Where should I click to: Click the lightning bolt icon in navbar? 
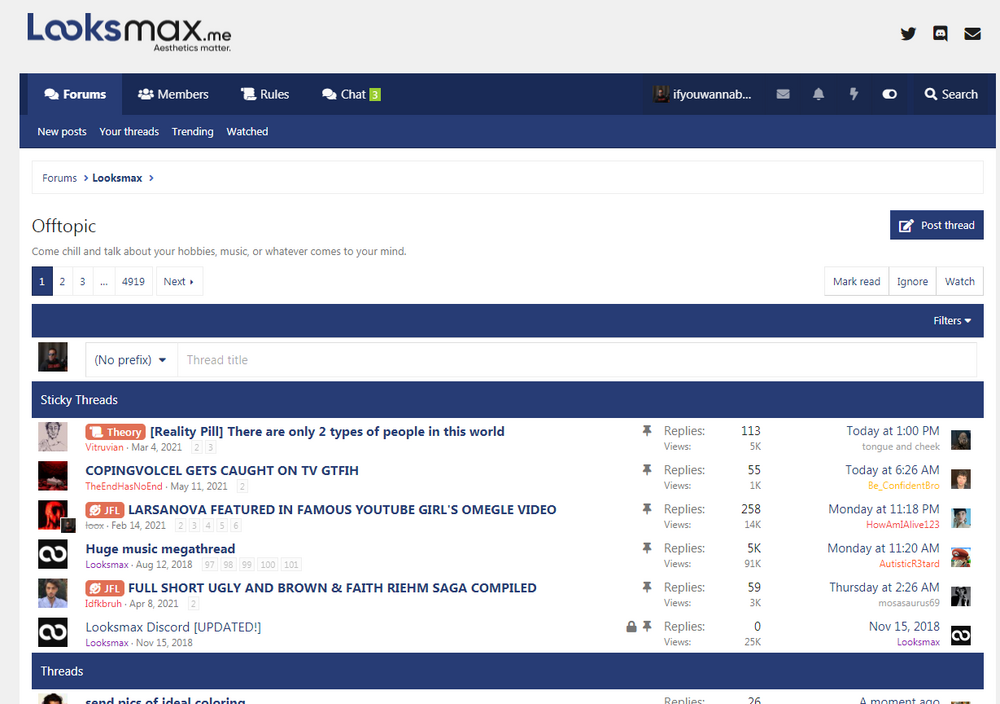pos(853,94)
